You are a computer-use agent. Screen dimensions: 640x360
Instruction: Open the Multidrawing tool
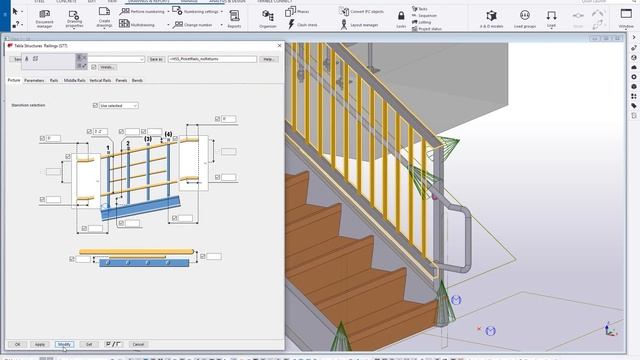click(137, 24)
